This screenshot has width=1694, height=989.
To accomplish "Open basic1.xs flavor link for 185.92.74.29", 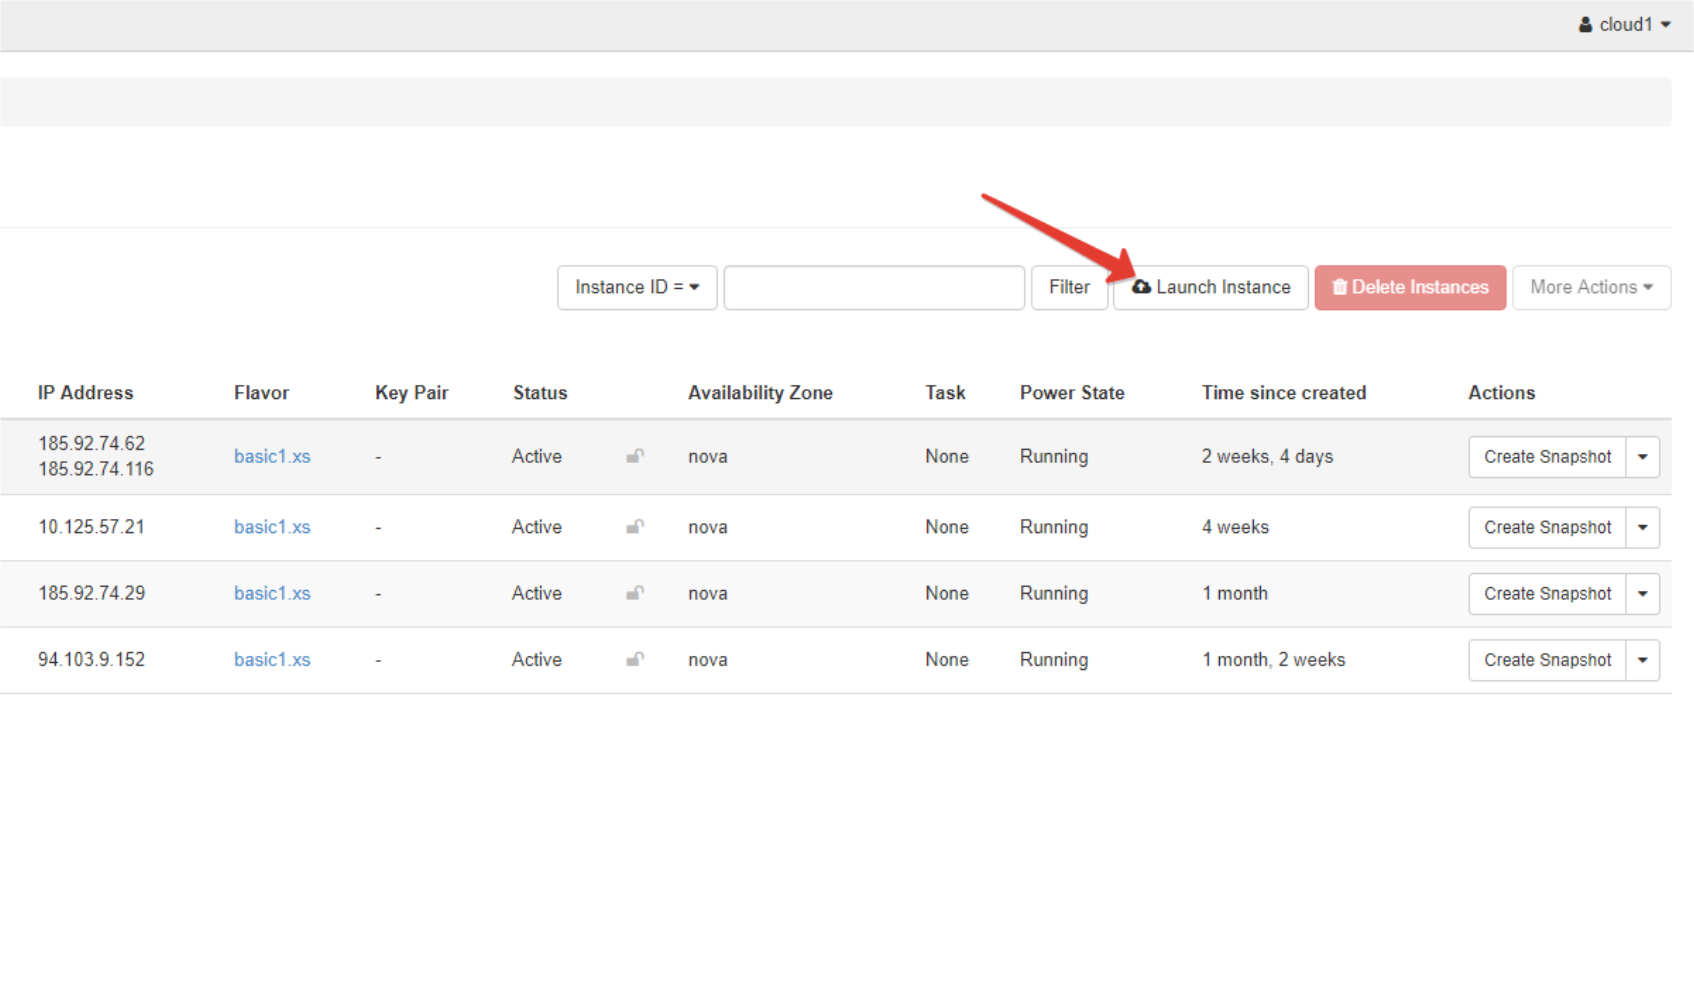I will pyautogui.click(x=272, y=594).
